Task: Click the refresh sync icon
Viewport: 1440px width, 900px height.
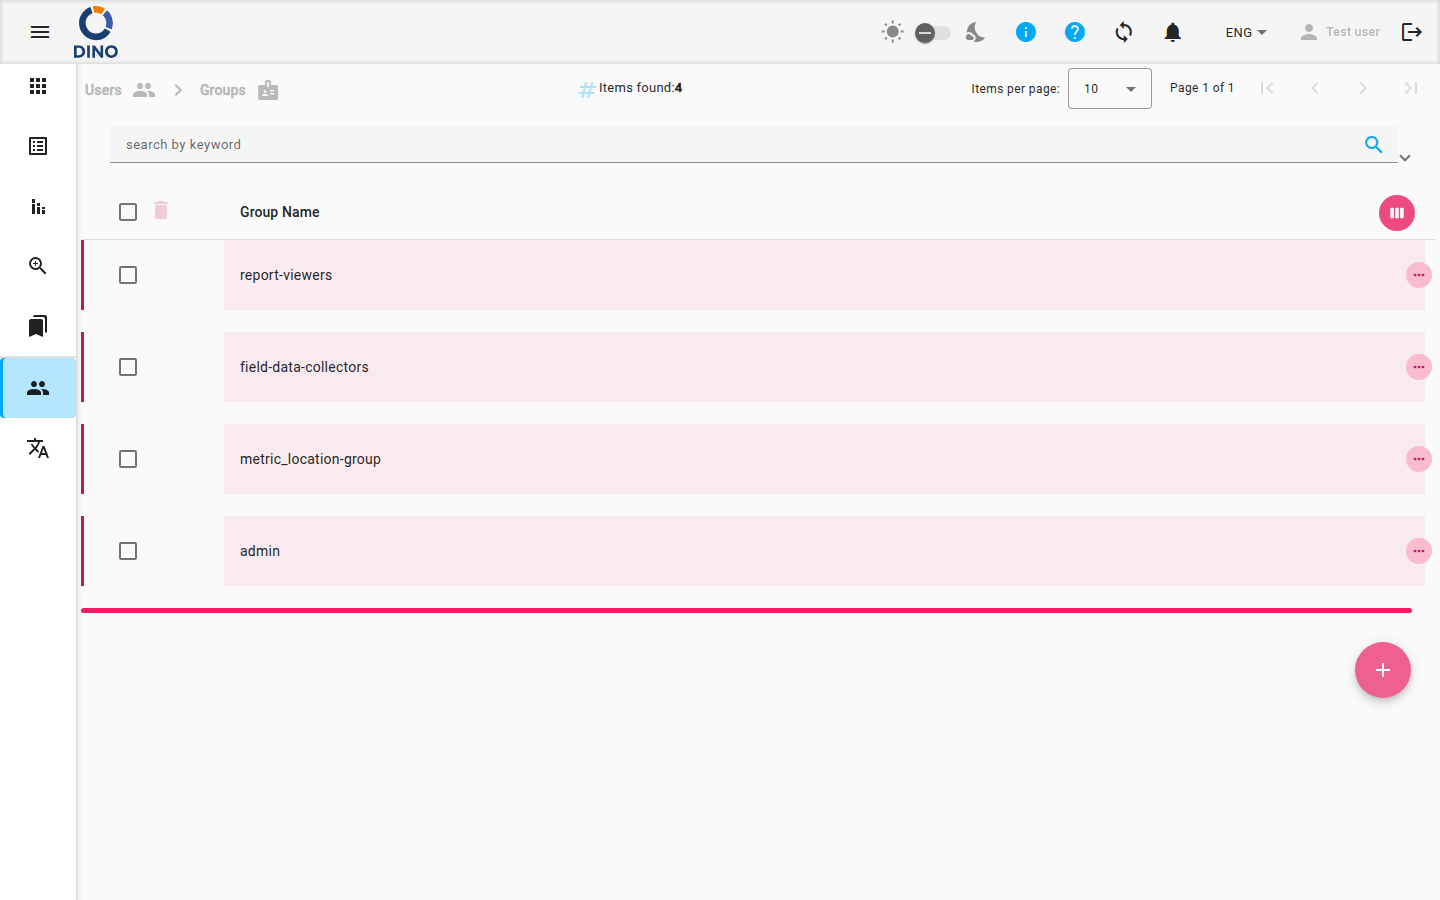Action: 1124,32
